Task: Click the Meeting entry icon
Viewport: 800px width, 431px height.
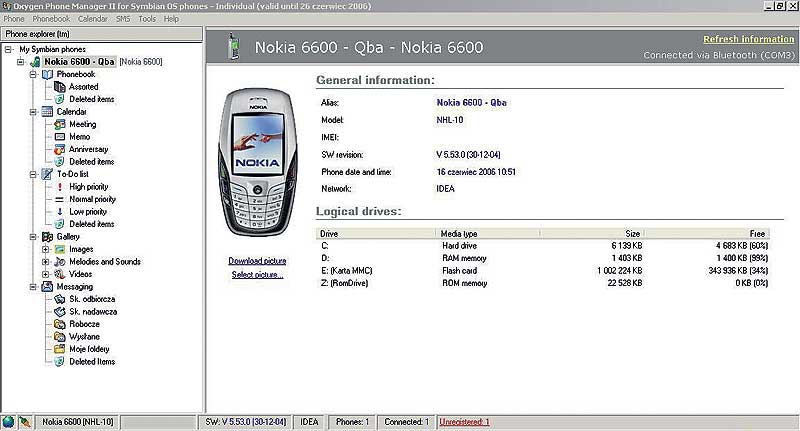Action: click(60, 124)
